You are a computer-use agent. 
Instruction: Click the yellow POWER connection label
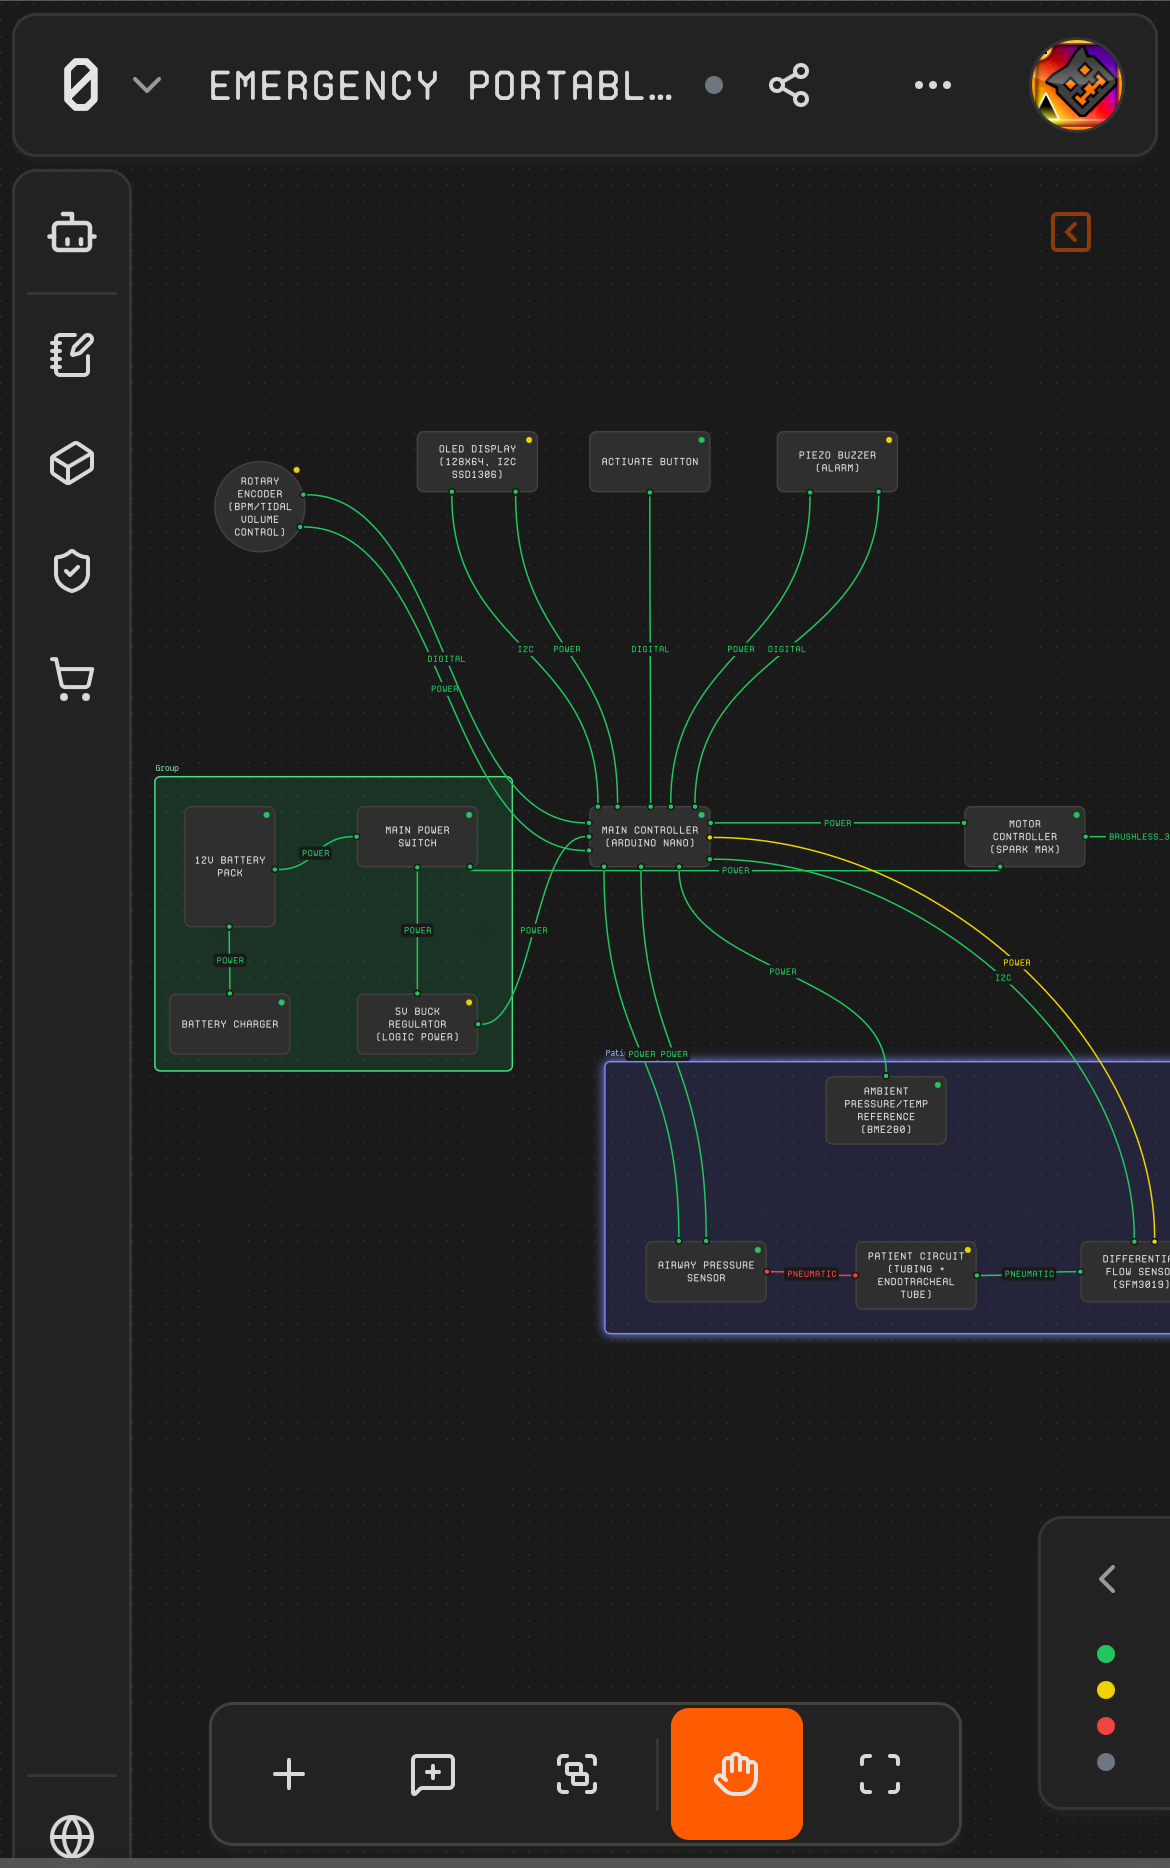click(1017, 963)
